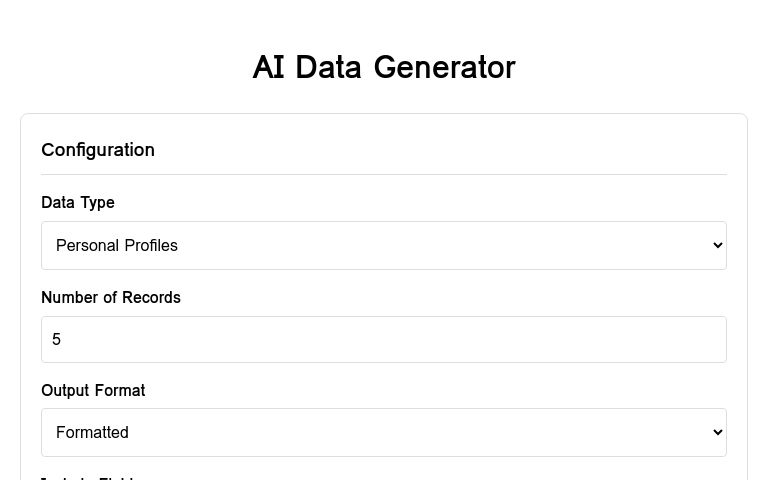The height and width of the screenshot is (480, 768).
Task: Click the Formatted selected value text
Action: pos(92,432)
